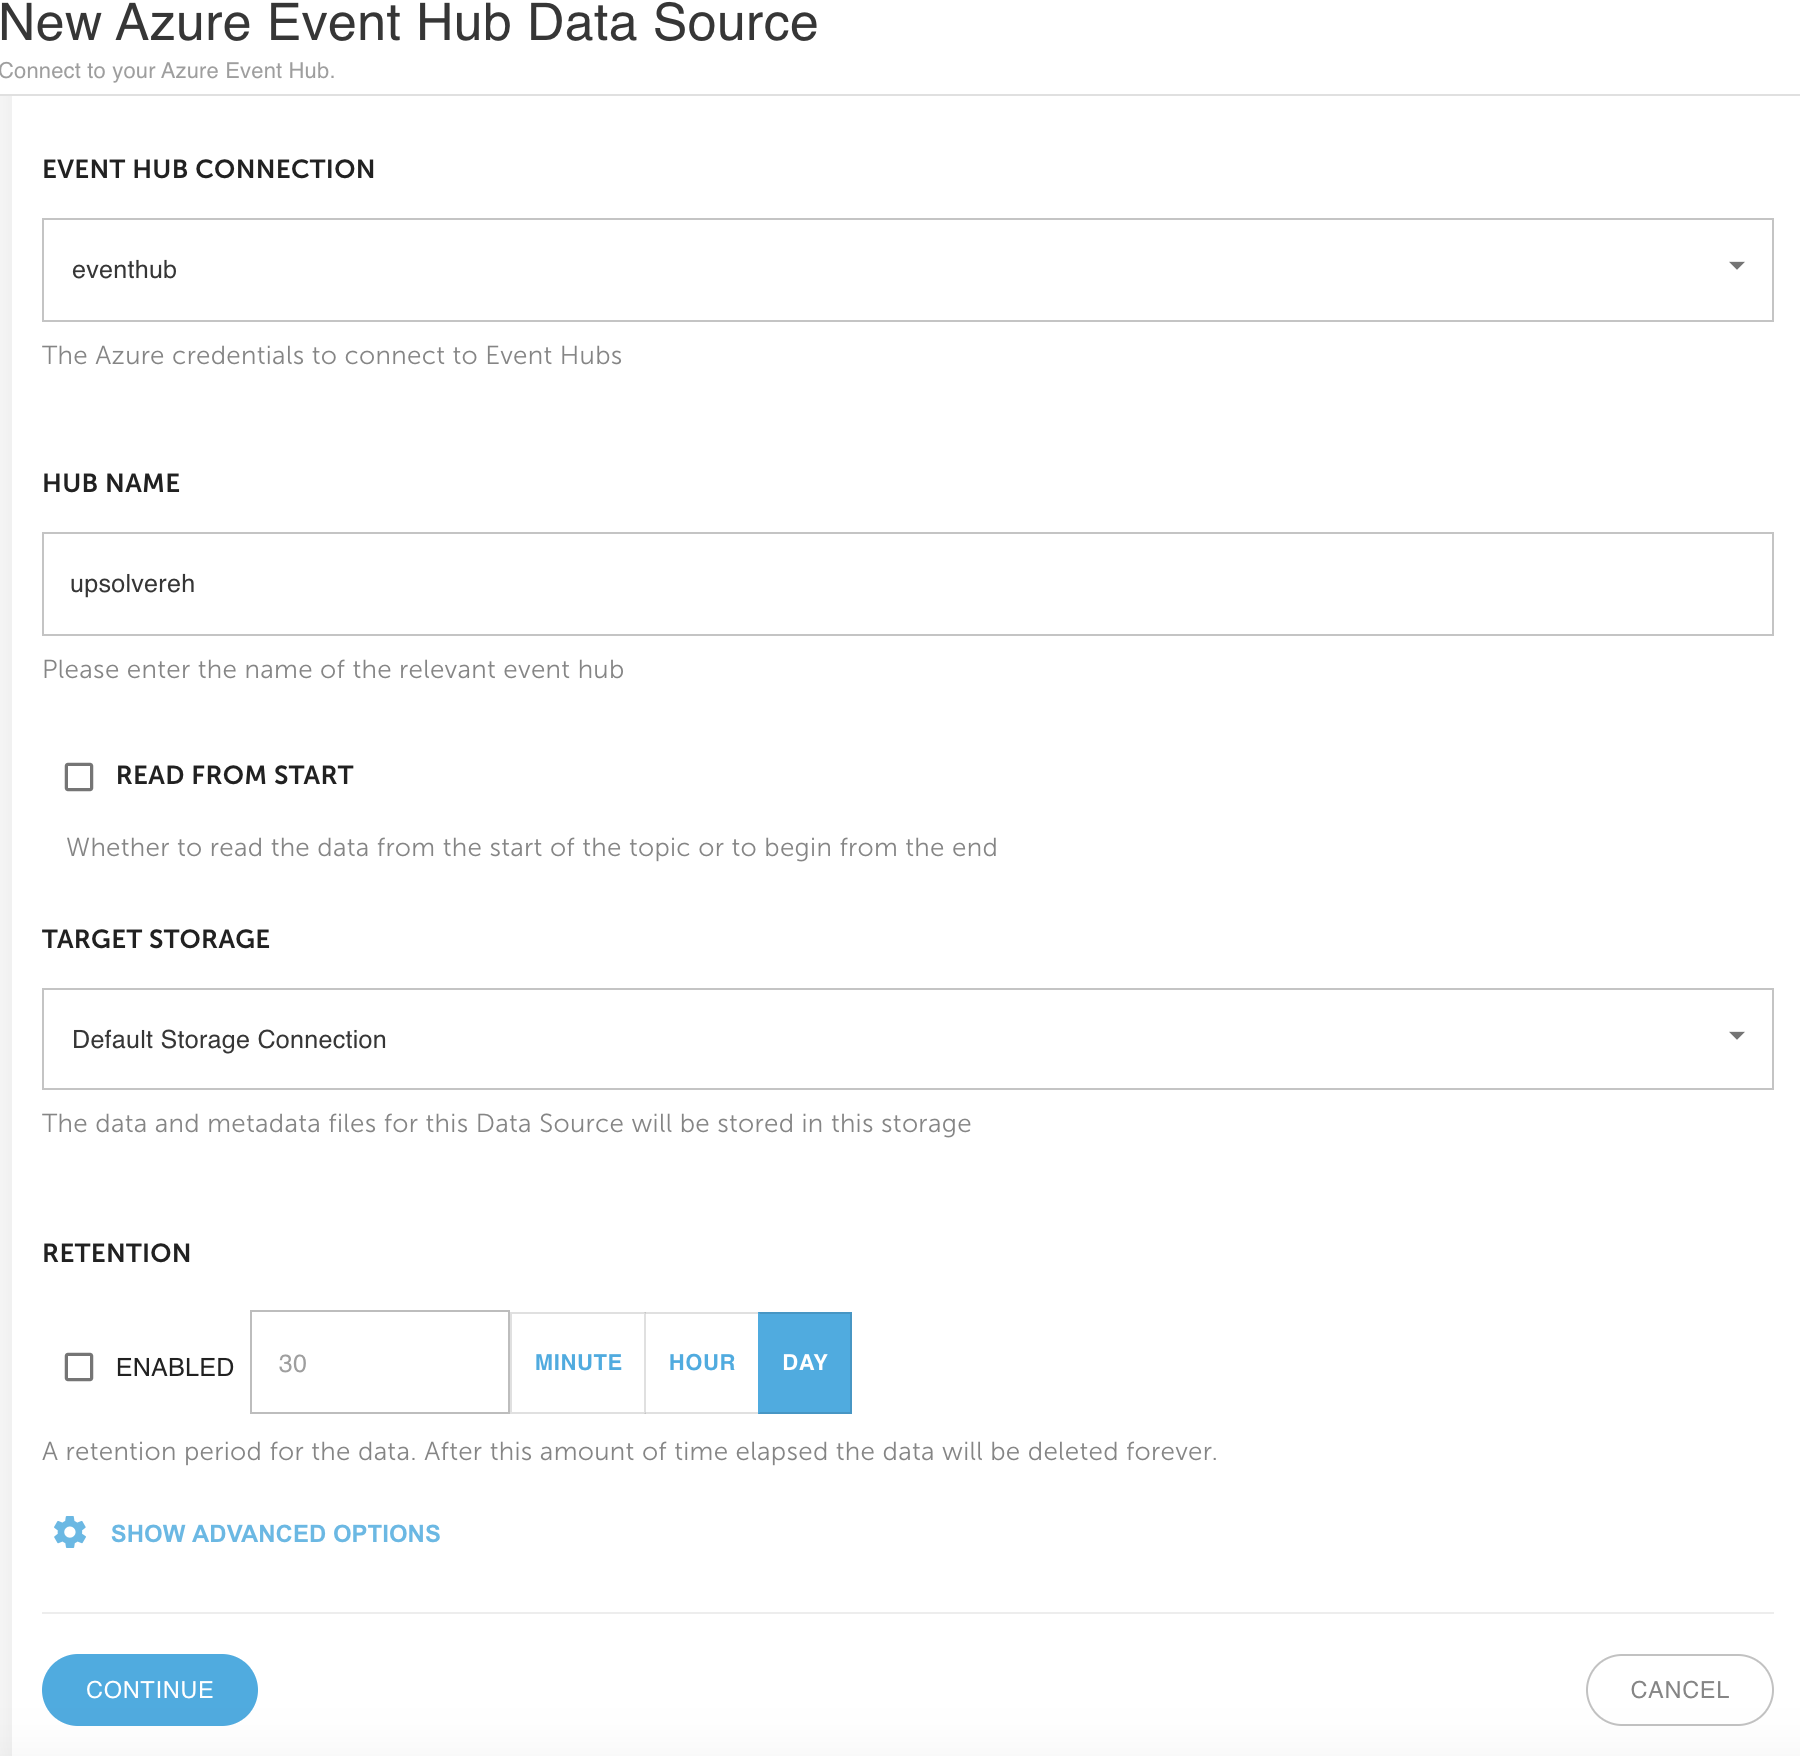Select the HOUR retention unit
Viewport: 1800px width, 1756px height.
[x=702, y=1362]
